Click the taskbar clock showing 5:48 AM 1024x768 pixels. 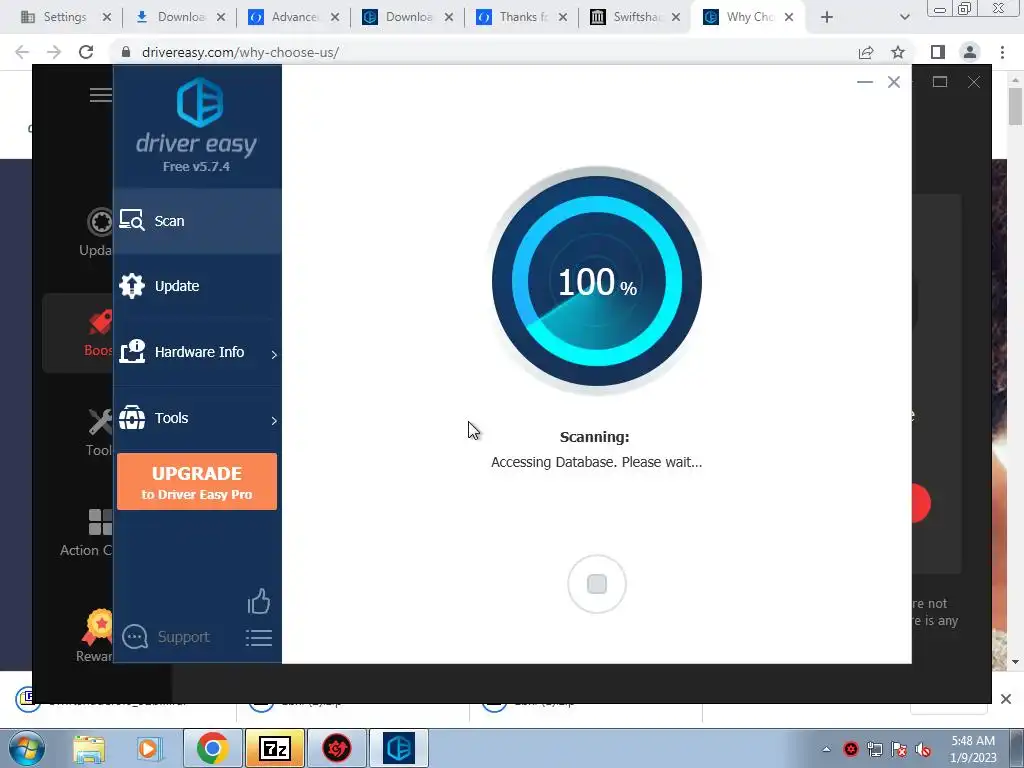973,749
